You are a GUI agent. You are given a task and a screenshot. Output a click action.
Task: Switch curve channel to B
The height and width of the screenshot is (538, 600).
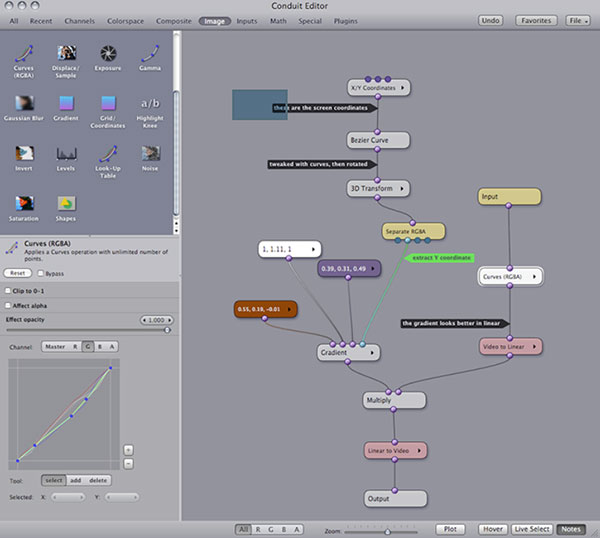tap(100, 347)
